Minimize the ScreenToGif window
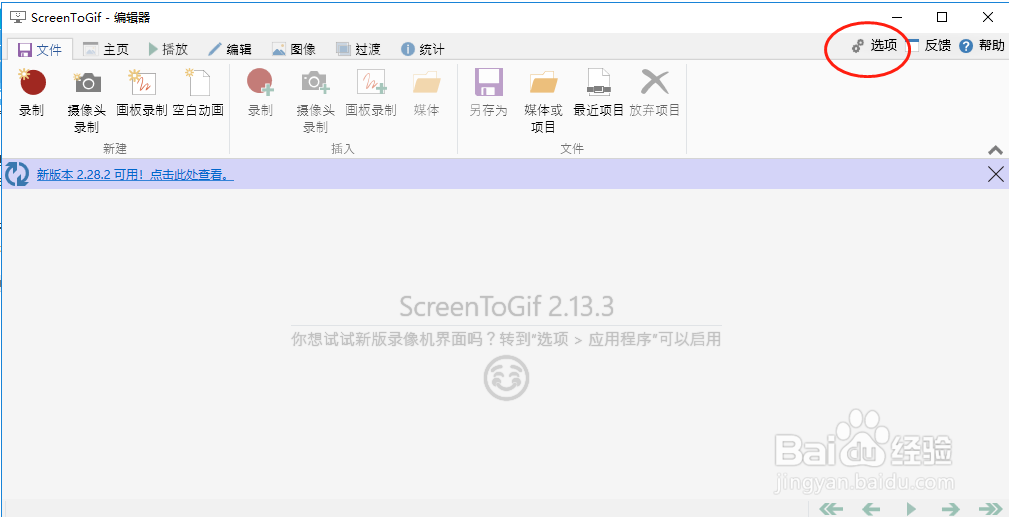The image size is (1009, 517). point(896,17)
